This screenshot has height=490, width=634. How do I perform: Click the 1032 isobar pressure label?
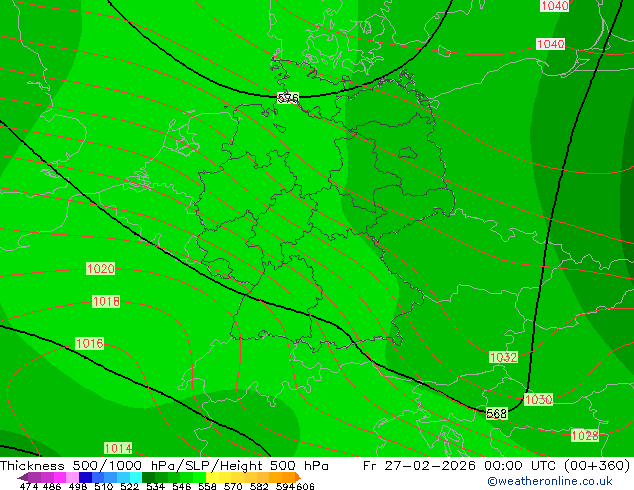coord(503,357)
